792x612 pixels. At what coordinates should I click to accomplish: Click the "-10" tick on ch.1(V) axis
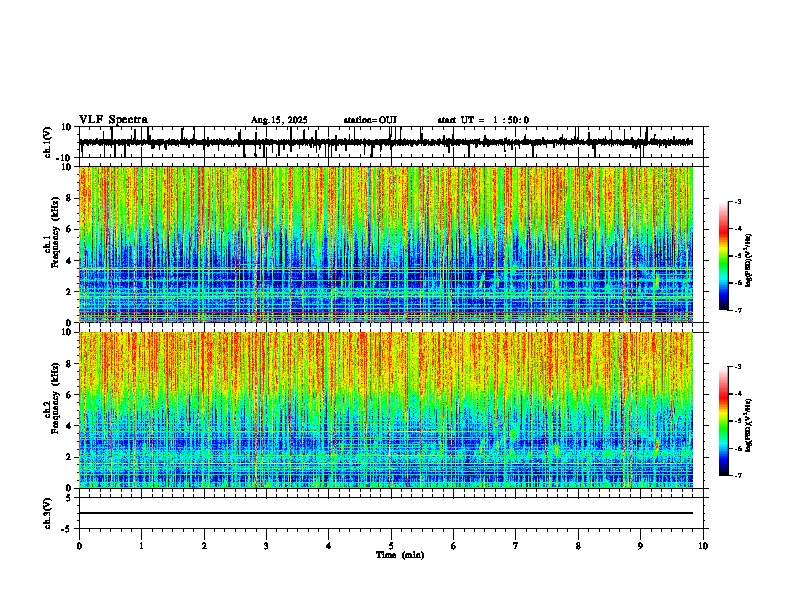coord(65,158)
